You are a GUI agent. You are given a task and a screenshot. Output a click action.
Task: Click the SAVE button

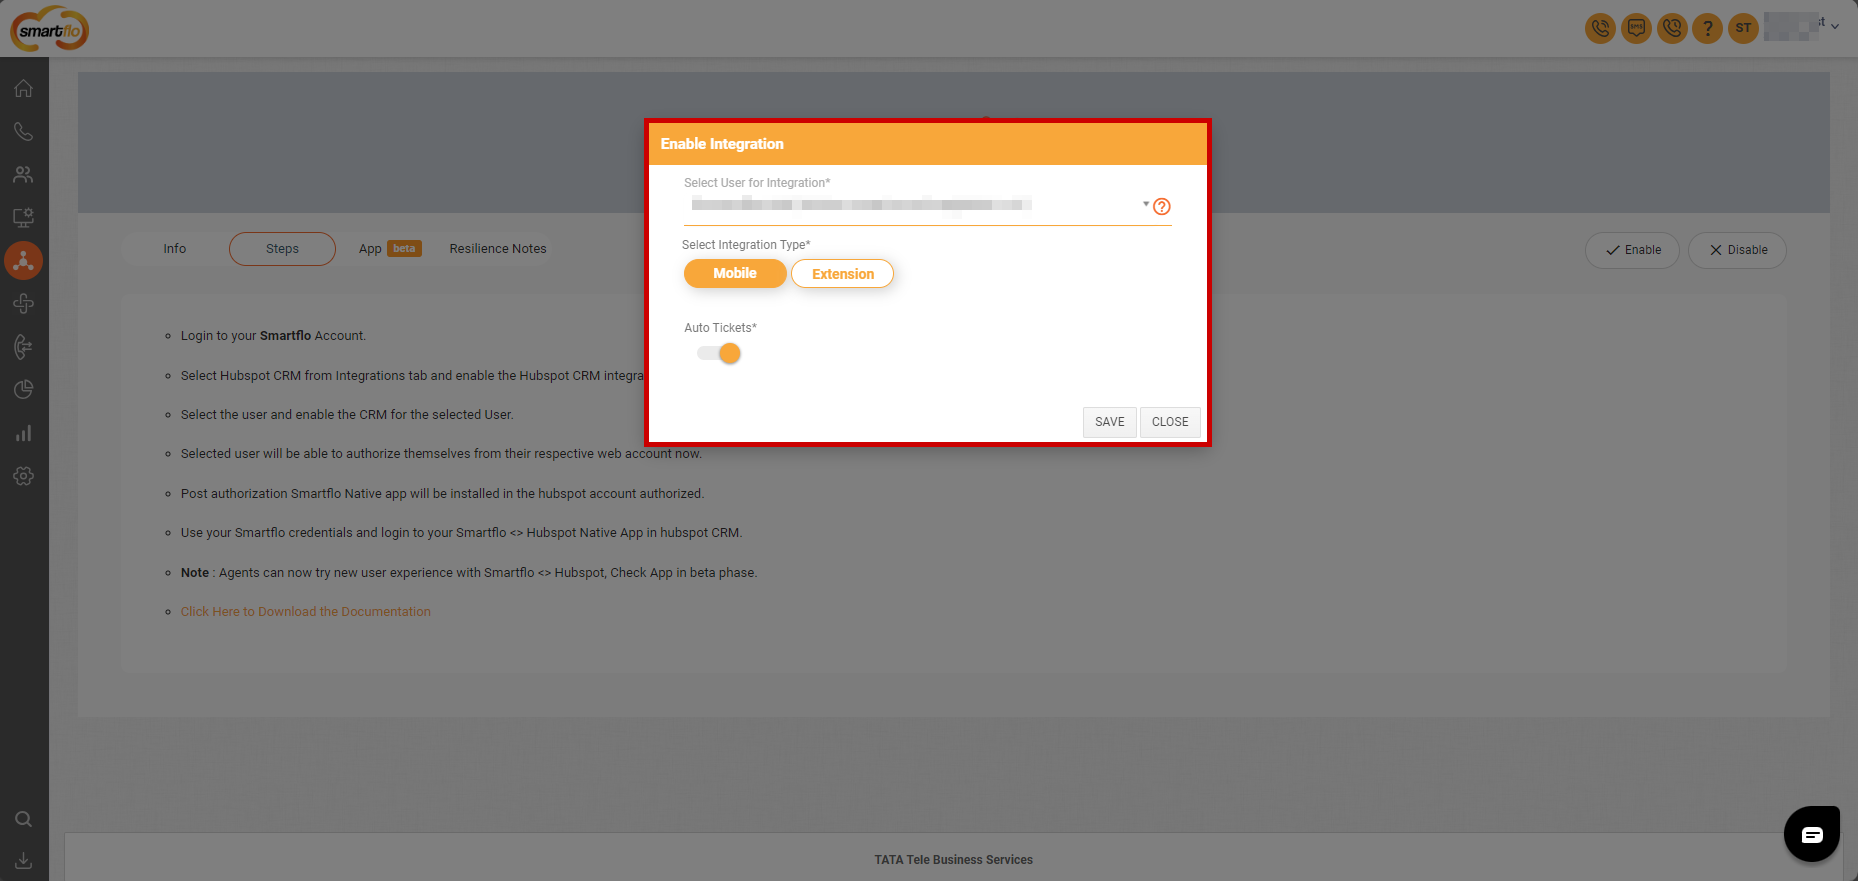[1109, 422]
